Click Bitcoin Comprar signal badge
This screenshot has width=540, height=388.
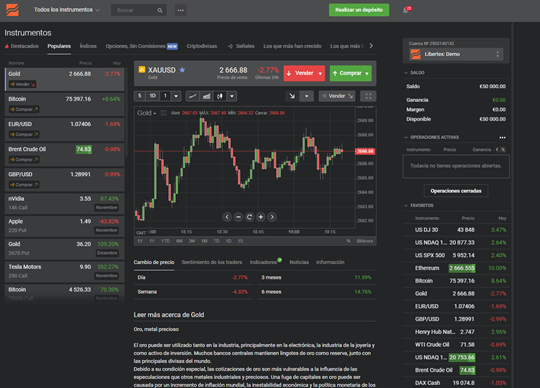coord(24,109)
